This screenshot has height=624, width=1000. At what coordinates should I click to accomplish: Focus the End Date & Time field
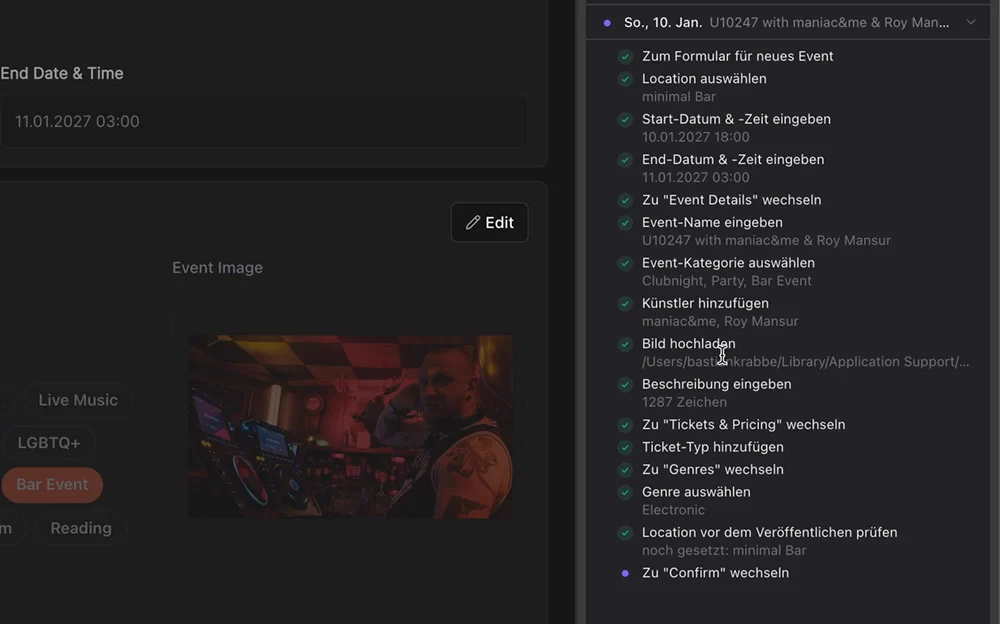point(264,121)
